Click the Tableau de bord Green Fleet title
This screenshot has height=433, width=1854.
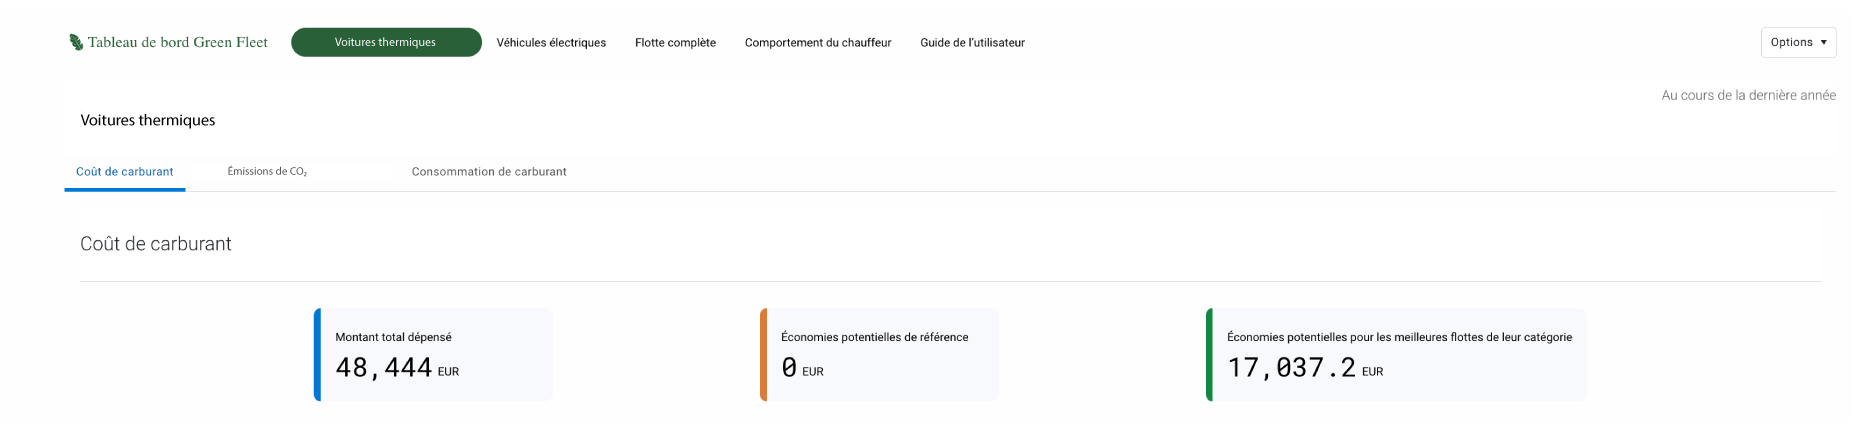click(178, 42)
